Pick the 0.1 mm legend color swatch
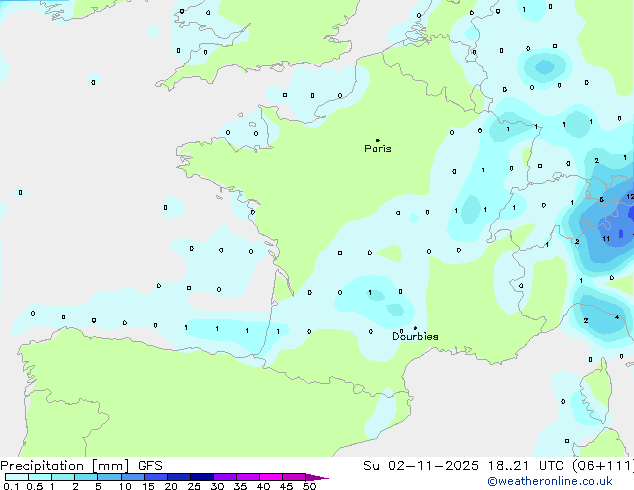 point(17,477)
